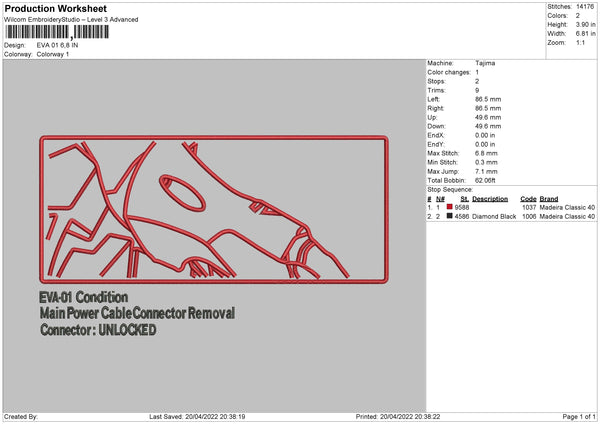Click the thread code '1037'
The image size is (600, 424).
pos(529,207)
